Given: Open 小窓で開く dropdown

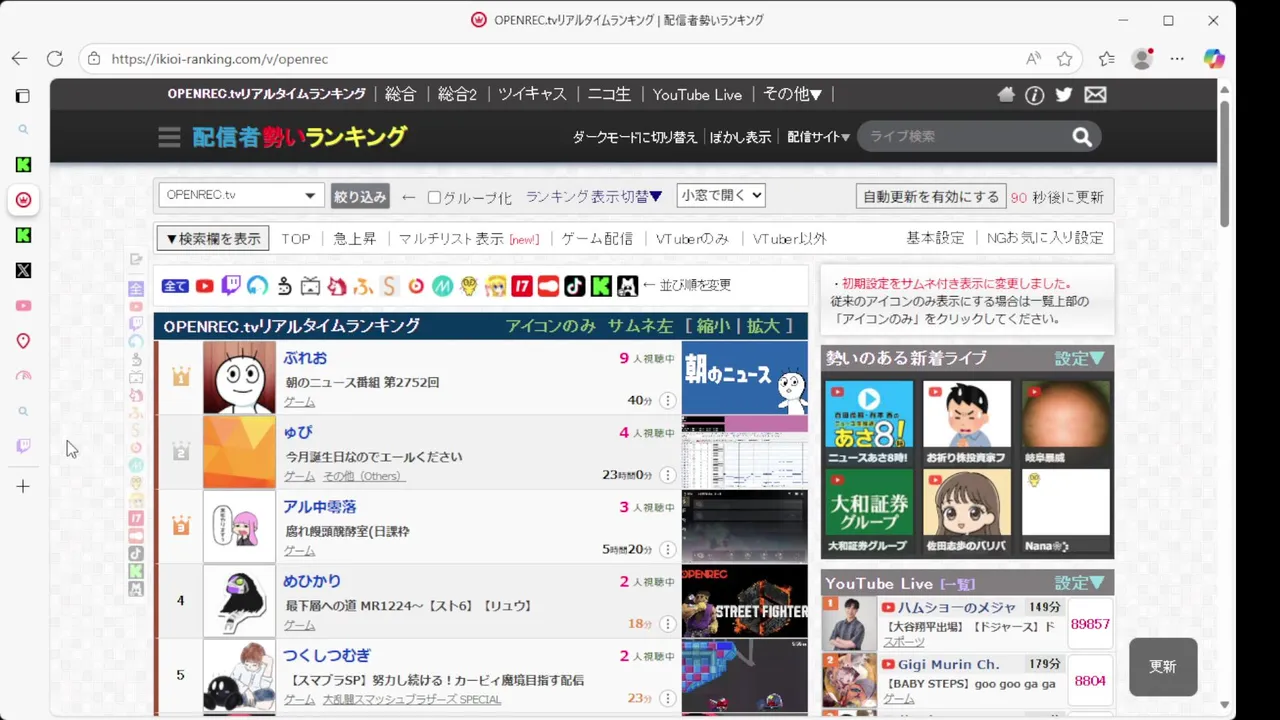Looking at the screenshot, I should click(x=721, y=195).
